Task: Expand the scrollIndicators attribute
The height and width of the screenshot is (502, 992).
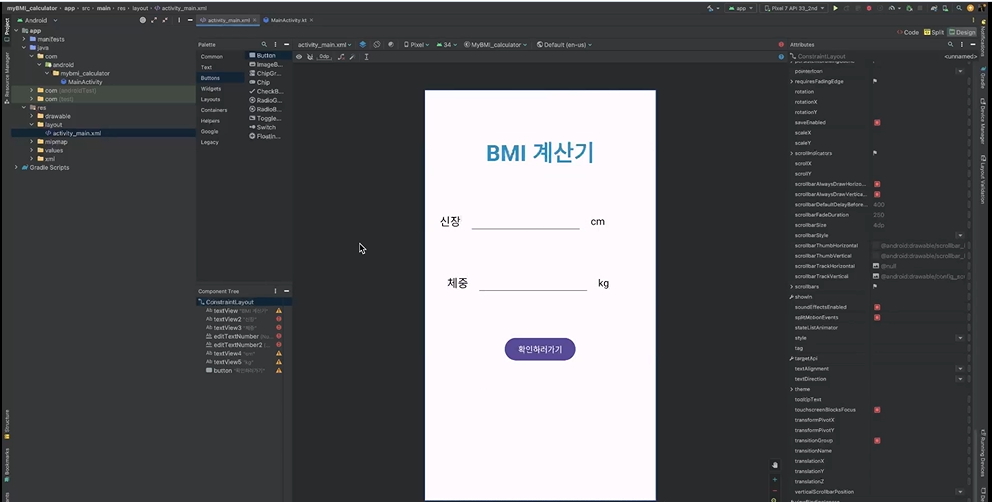Action: coord(791,153)
